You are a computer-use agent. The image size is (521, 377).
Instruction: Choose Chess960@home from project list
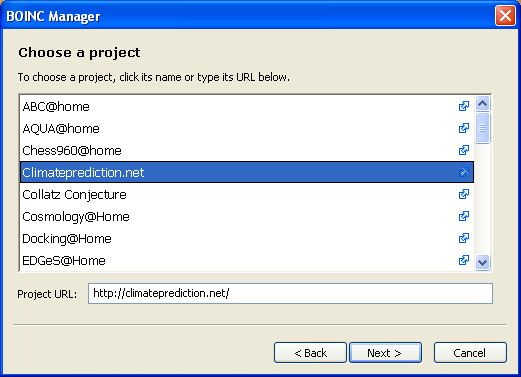[247, 150]
